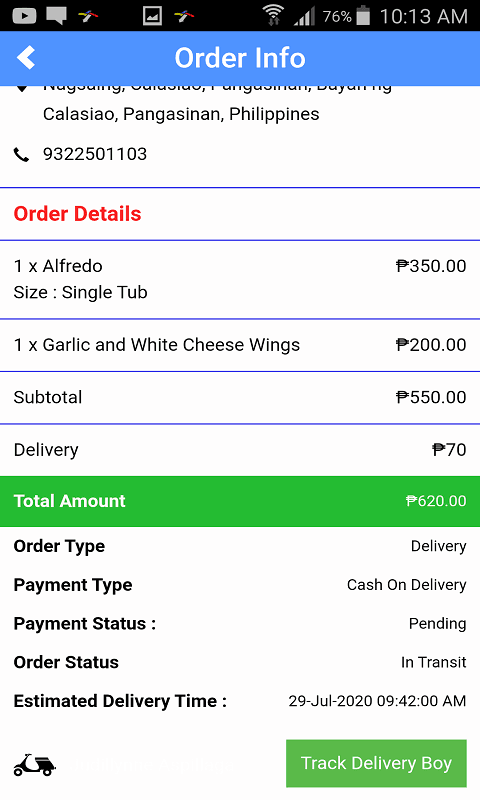Tap the green Total Amount bar

point(240,501)
